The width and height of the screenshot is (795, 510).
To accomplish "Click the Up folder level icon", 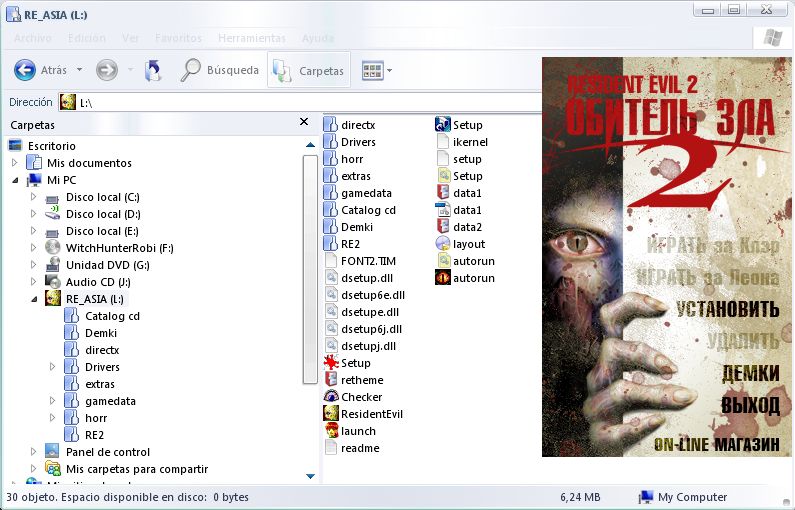I will coord(153,70).
